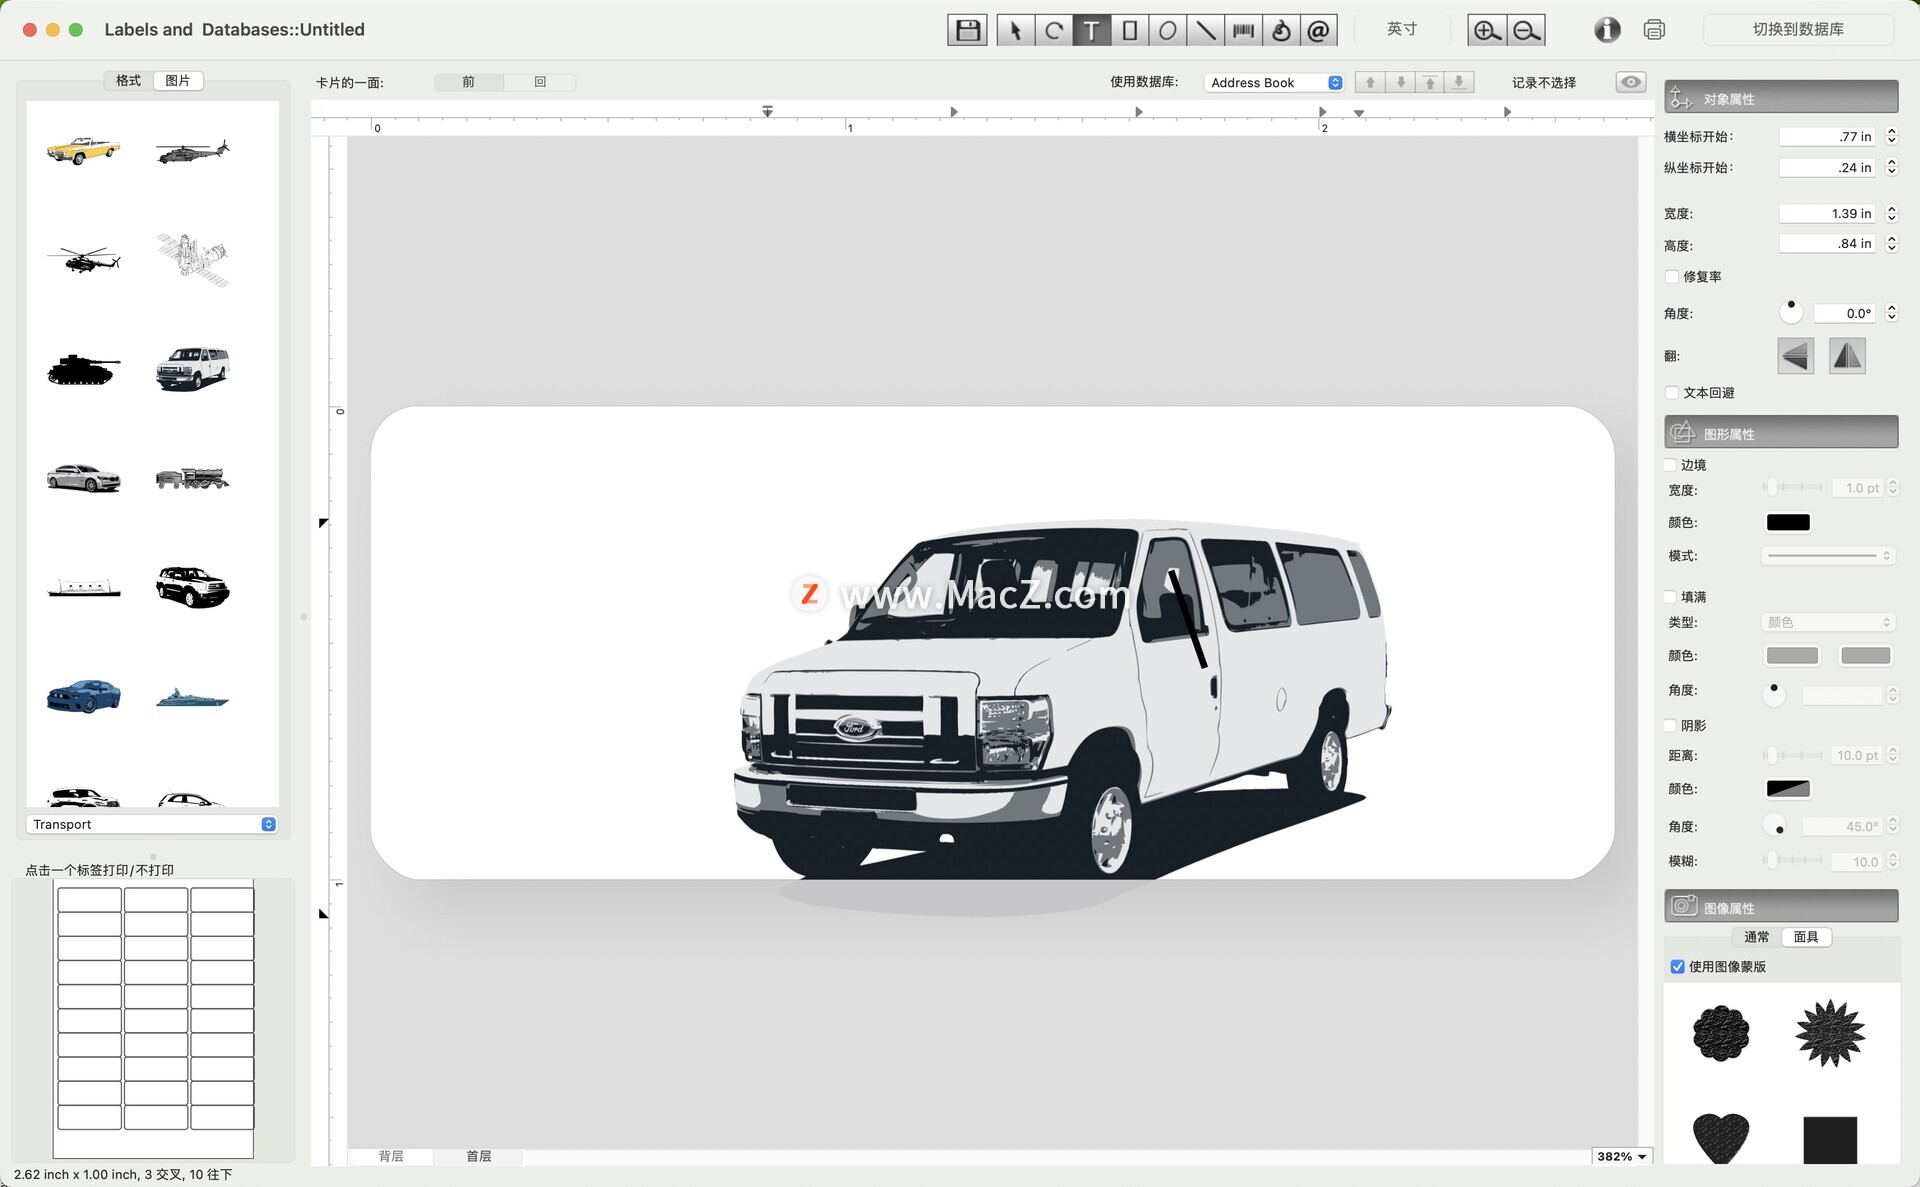Enable the 阴影 shadow checkbox
Viewport: 1920px width, 1187px height.
(x=1670, y=726)
